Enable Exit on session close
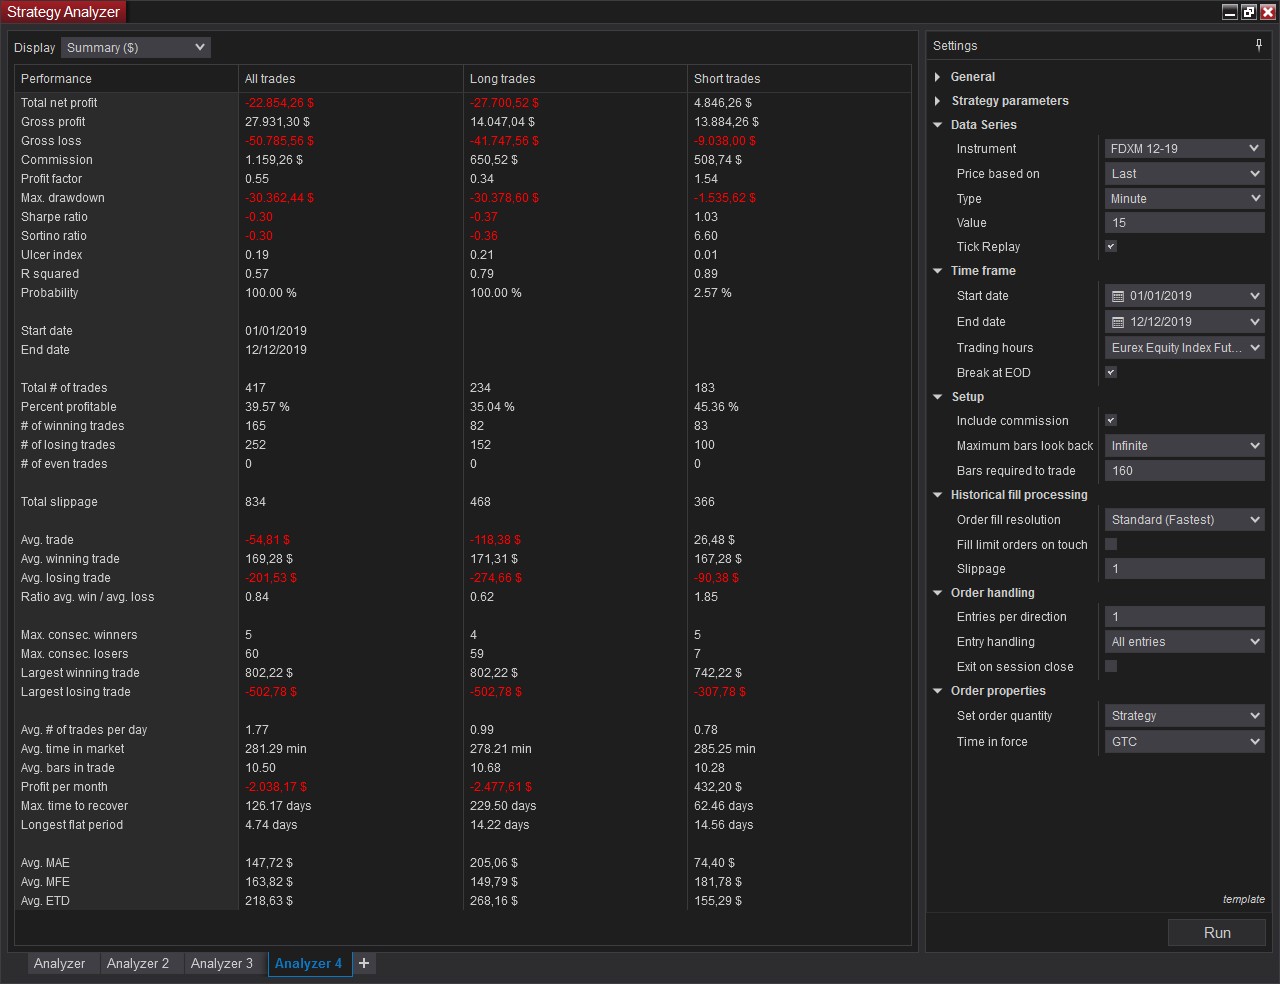Viewport: 1280px width, 984px height. pos(1111,666)
